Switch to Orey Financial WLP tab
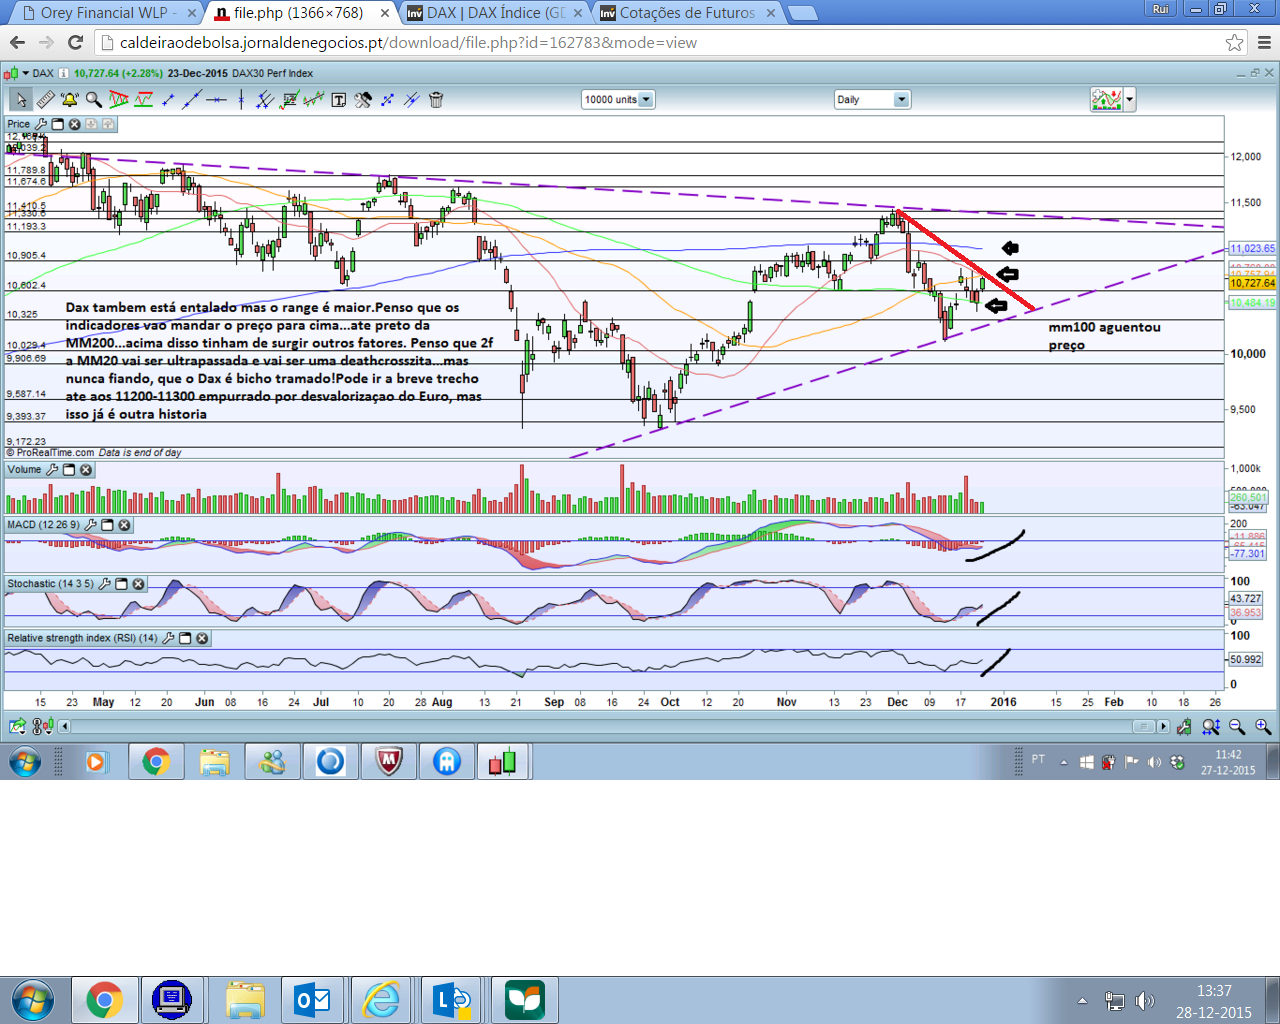Image resolution: width=1280 pixels, height=1024 pixels. [x=105, y=13]
